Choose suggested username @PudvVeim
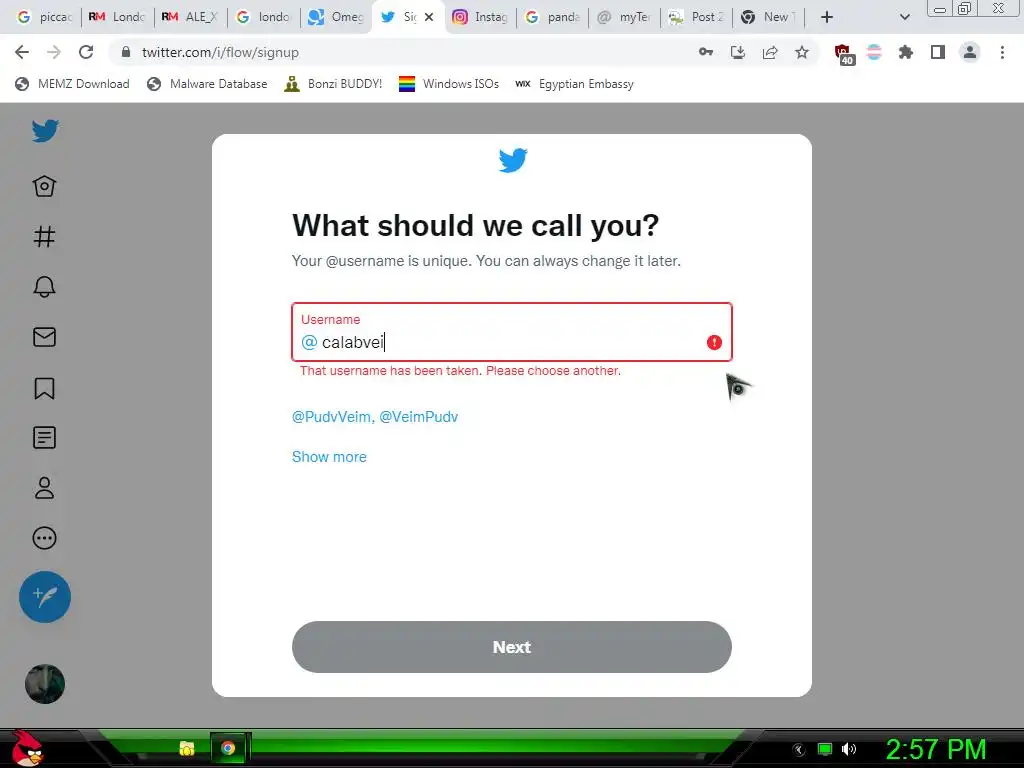This screenshot has height=768, width=1024. (x=331, y=417)
